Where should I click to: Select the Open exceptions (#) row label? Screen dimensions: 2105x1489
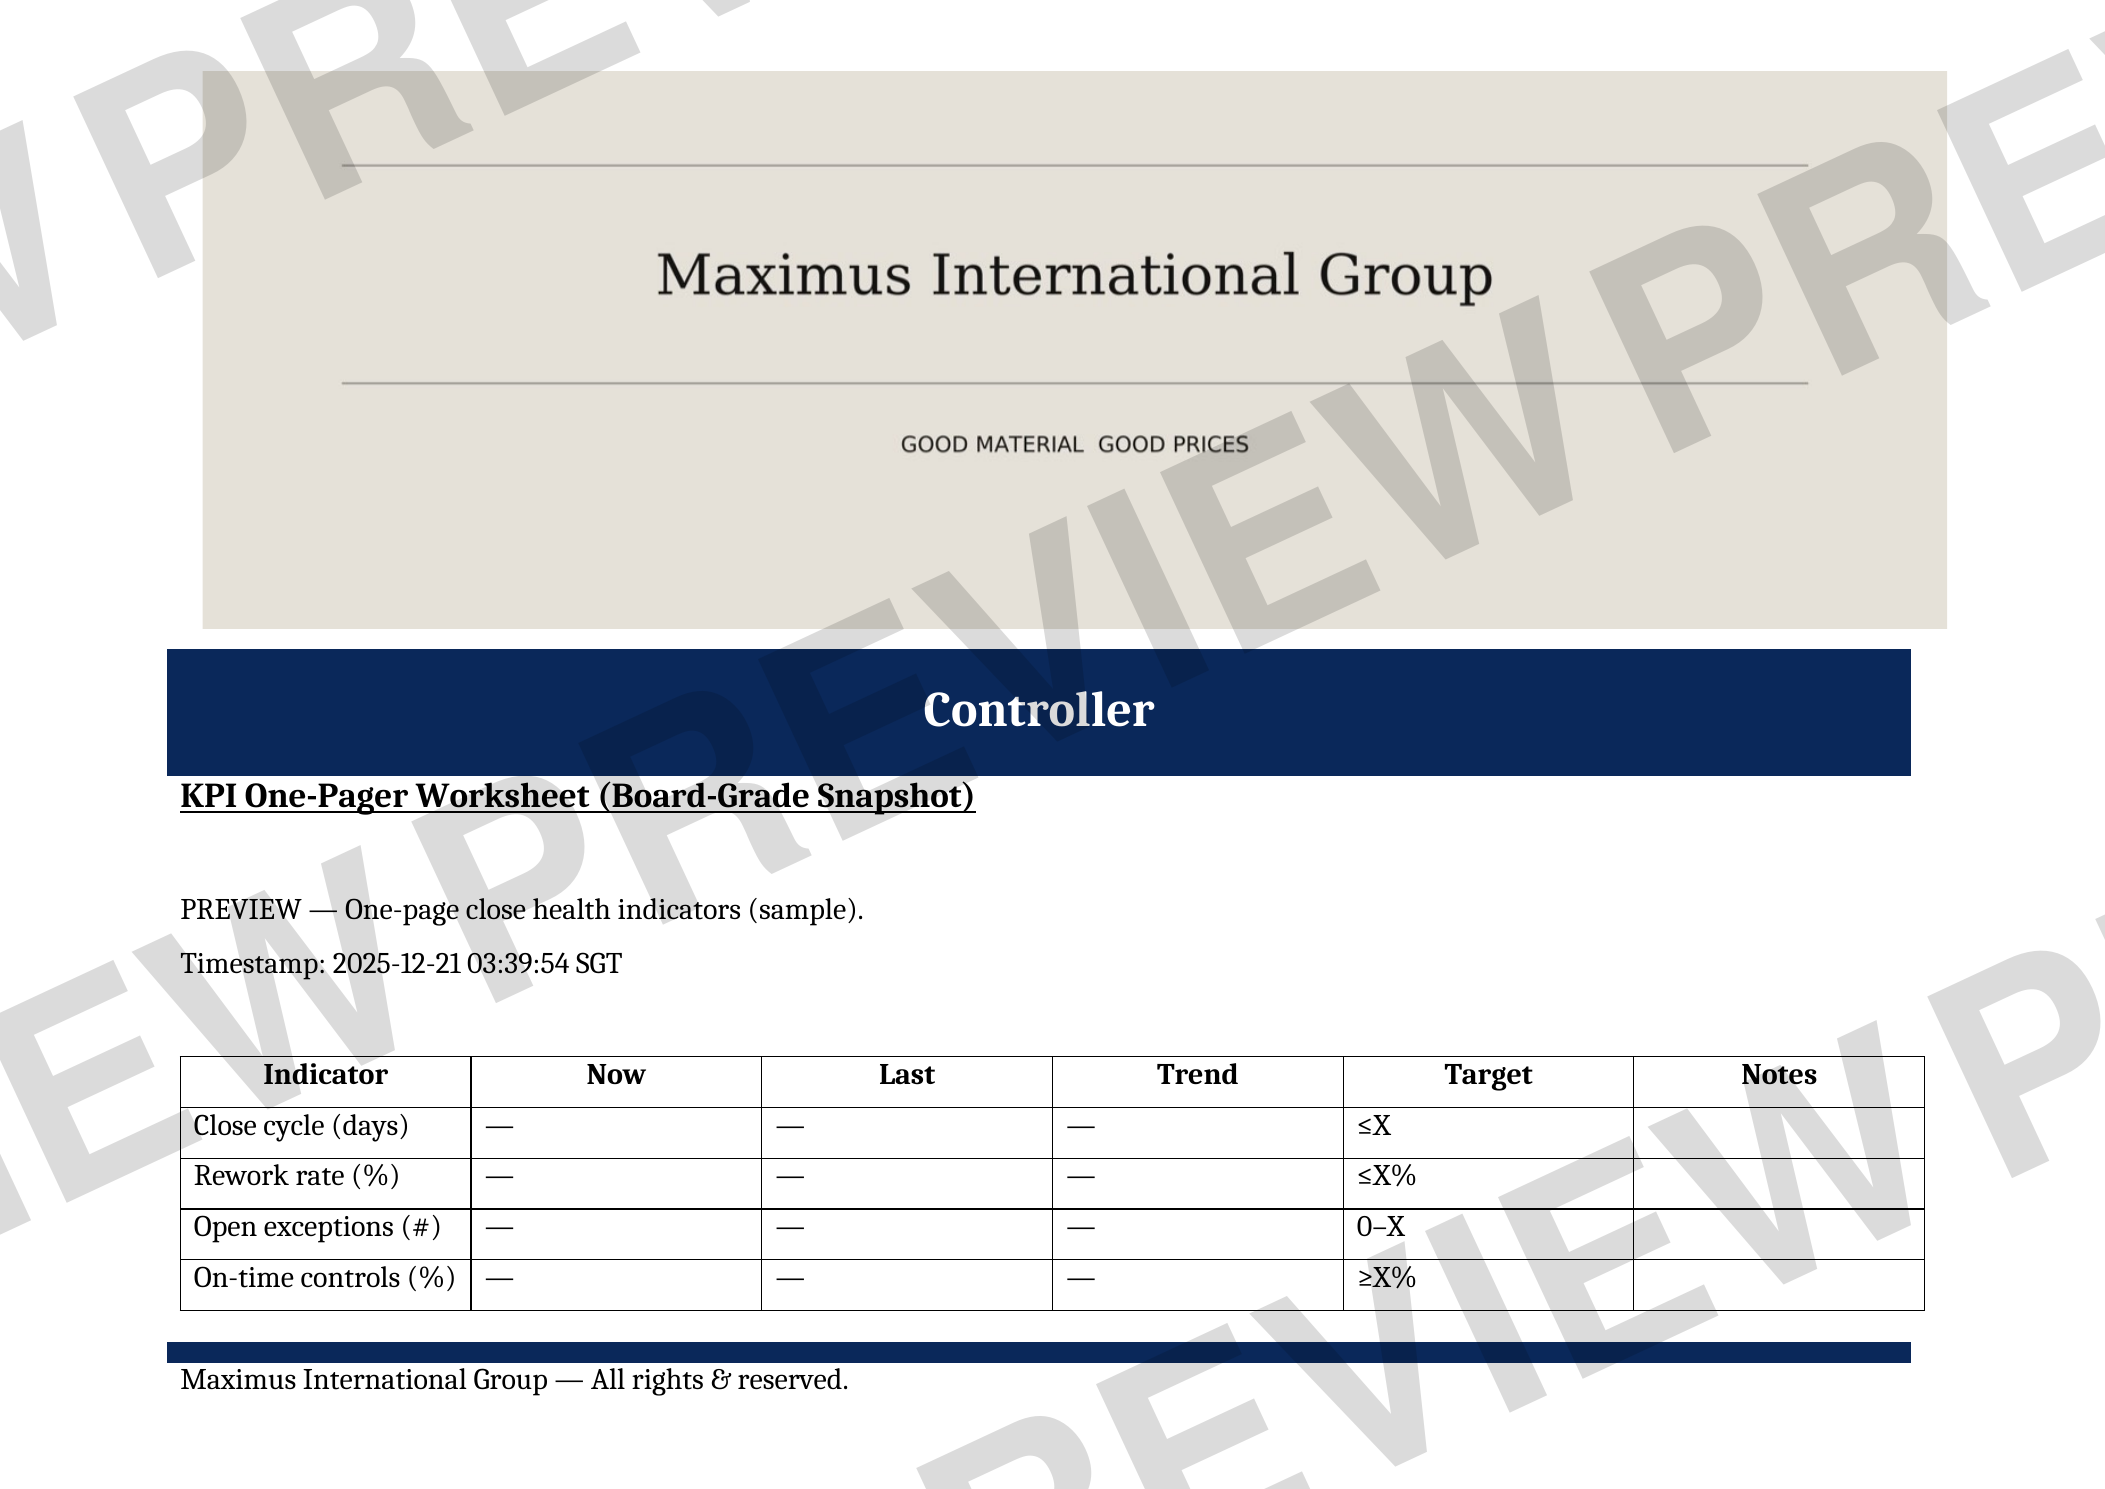click(x=319, y=1227)
